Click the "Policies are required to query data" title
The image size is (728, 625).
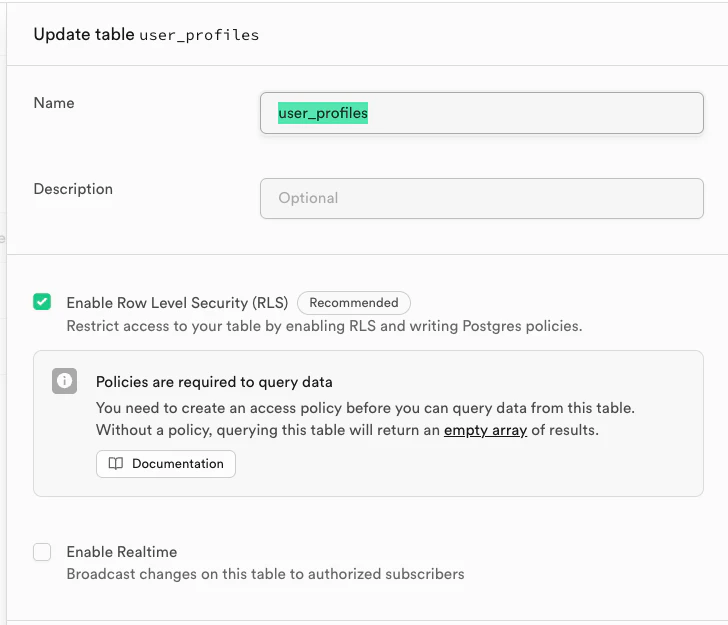[x=214, y=382]
